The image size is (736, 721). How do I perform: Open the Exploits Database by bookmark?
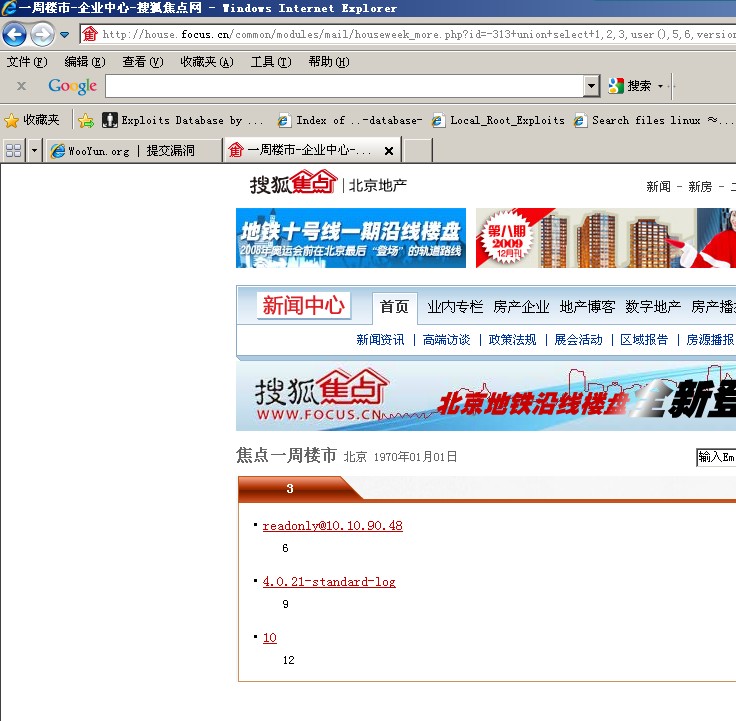coord(183,121)
